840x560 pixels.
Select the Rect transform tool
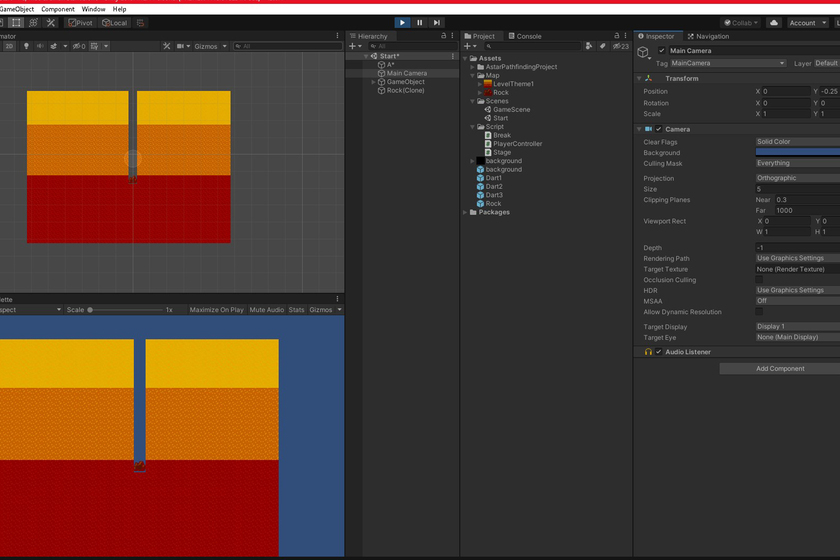click(x=16, y=22)
